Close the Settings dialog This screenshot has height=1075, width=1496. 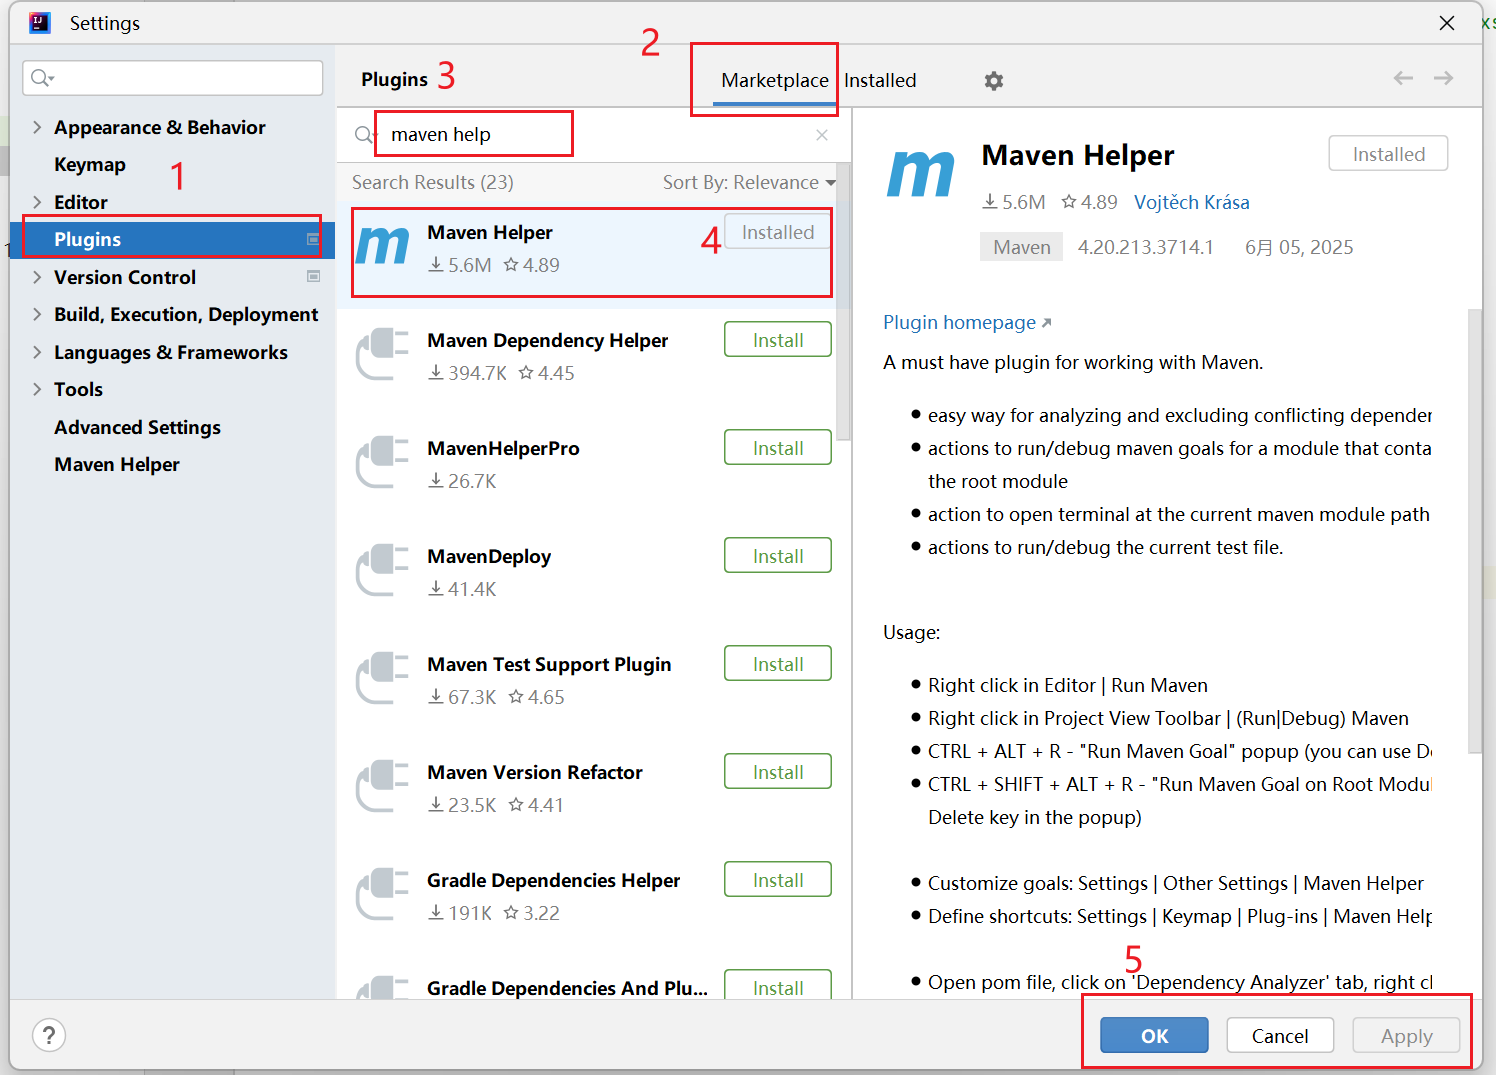click(x=1446, y=22)
